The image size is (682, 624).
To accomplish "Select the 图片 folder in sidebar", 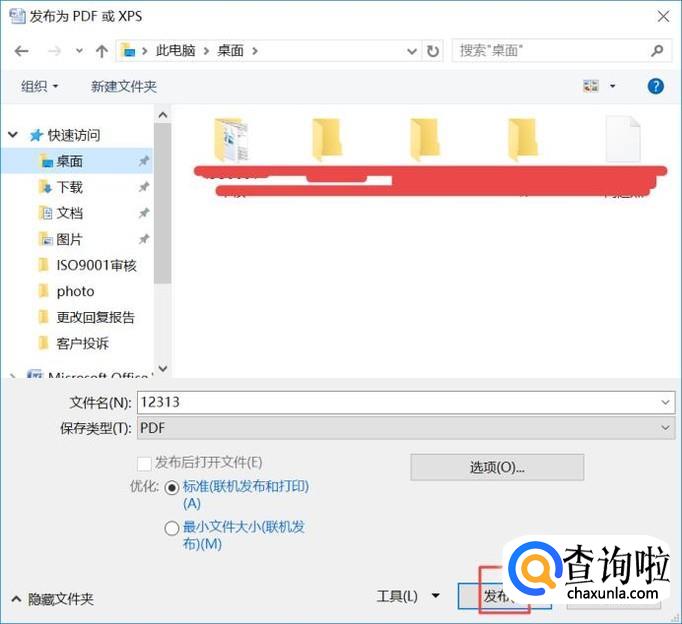I will point(69,239).
